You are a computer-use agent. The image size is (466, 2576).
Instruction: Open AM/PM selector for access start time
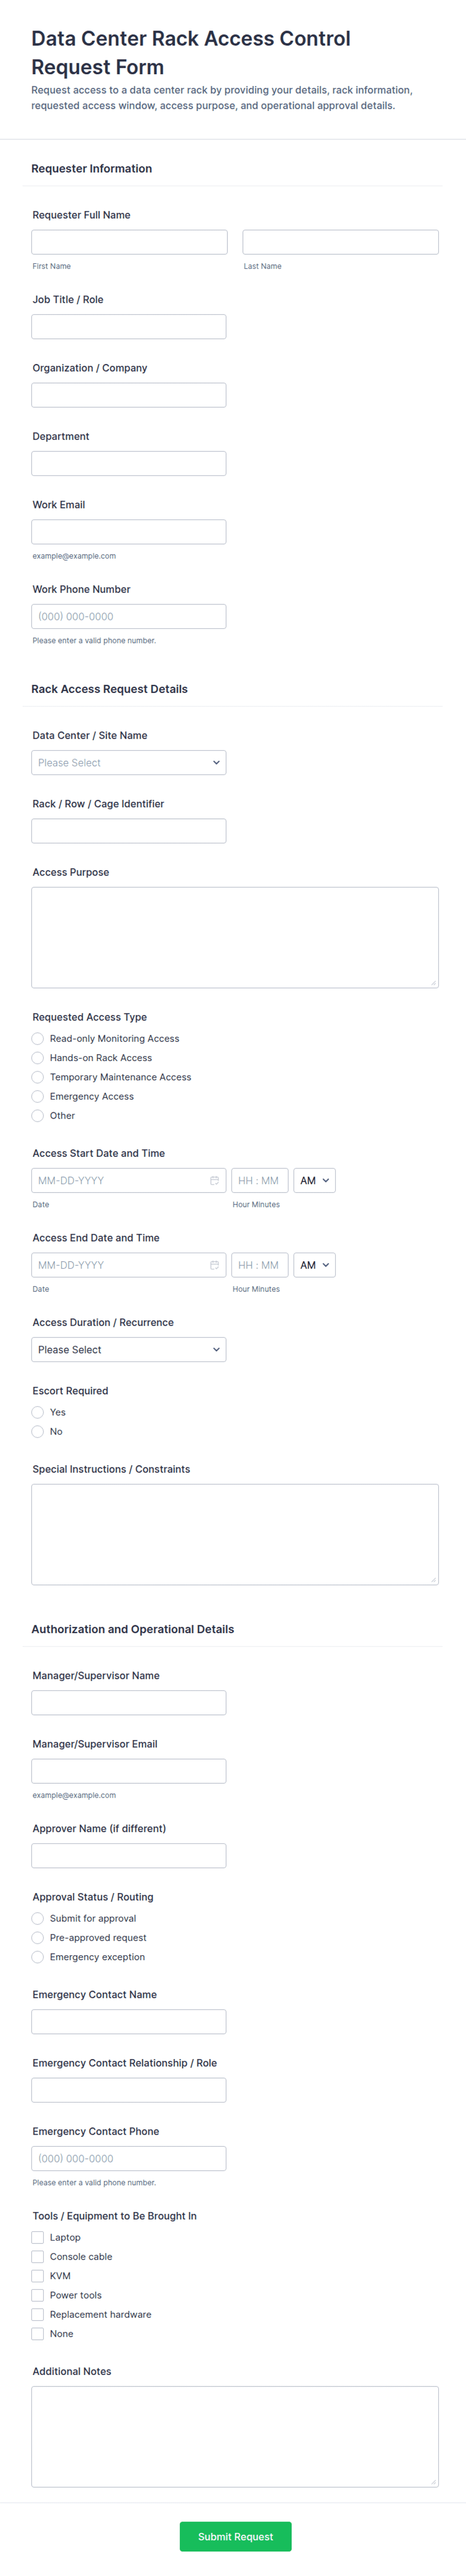(x=314, y=1181)
